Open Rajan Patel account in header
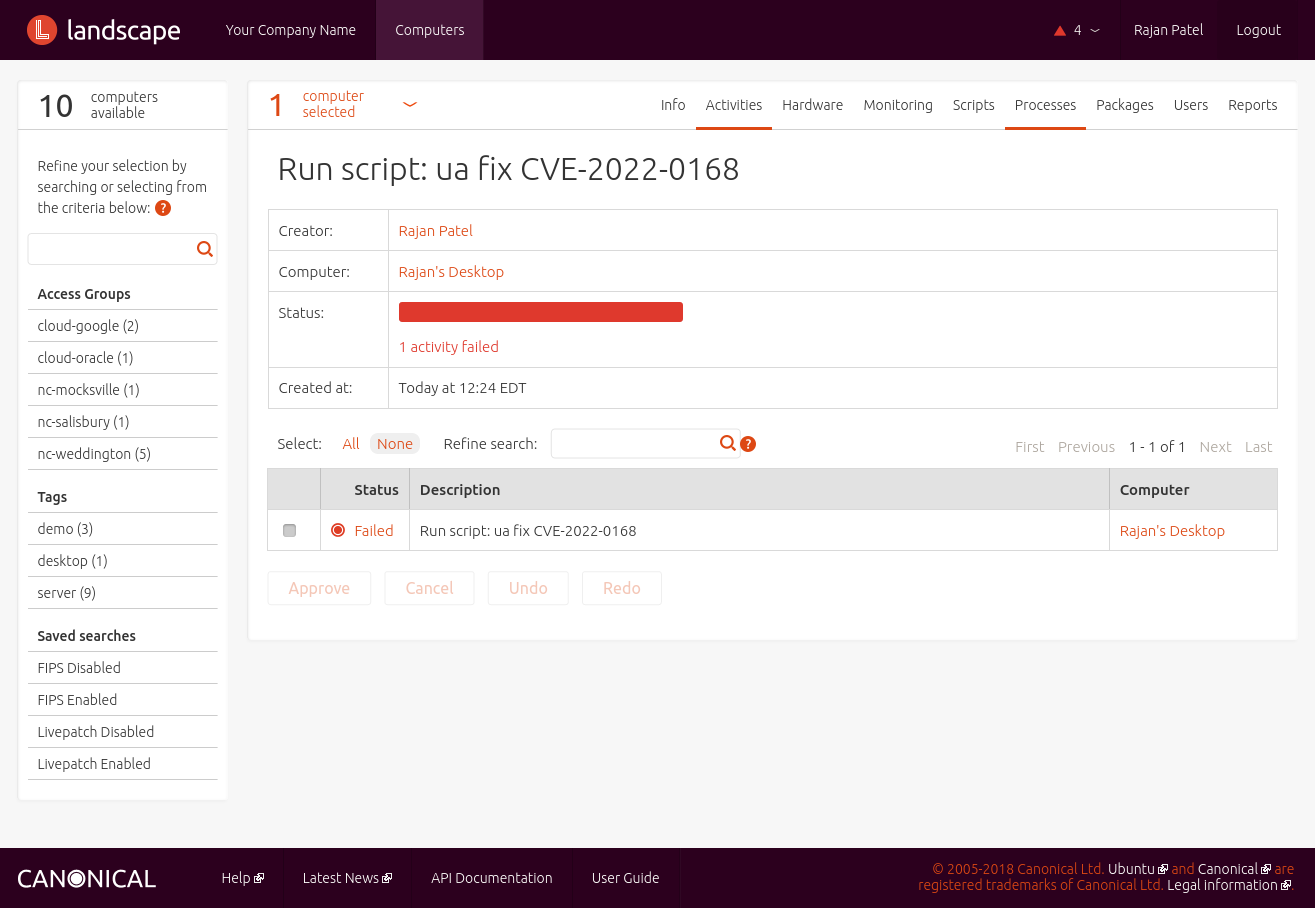1315x908 pixels. [1168, 30]
